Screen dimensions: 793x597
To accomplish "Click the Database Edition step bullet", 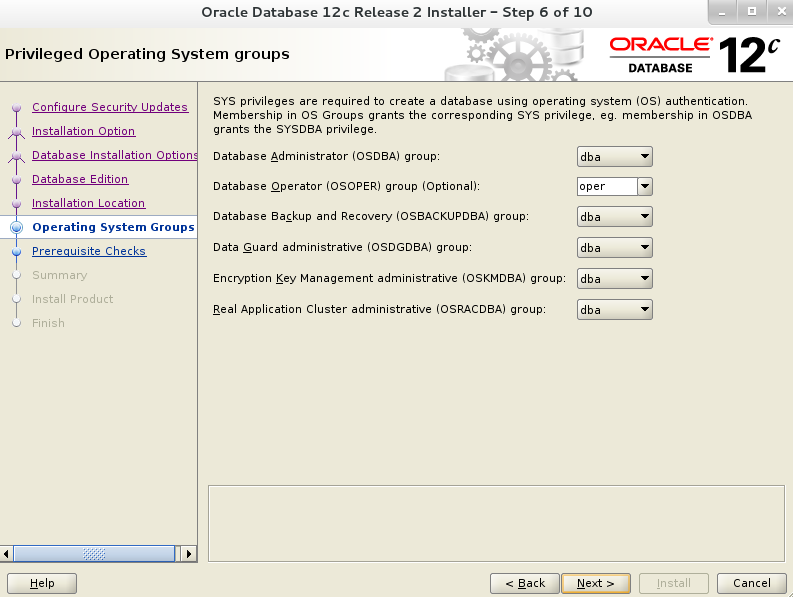I will click(x=17, y=179).
